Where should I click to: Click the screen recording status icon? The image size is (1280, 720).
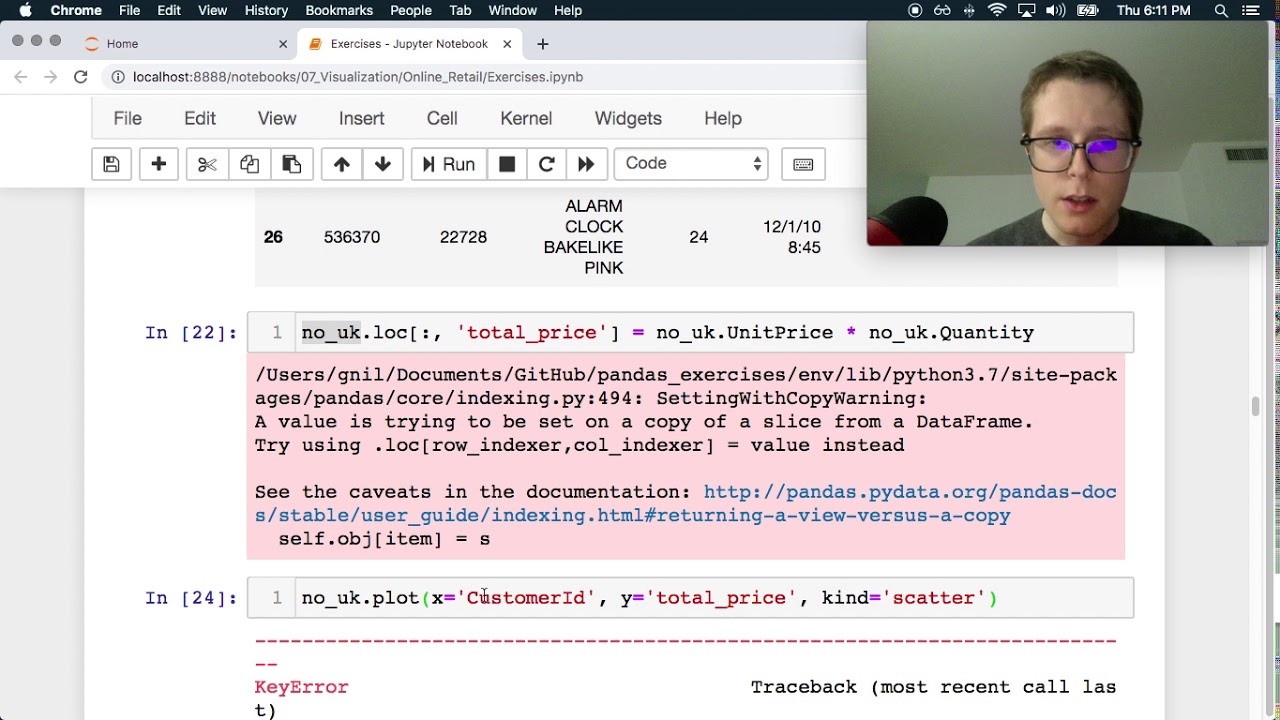[915, 10]
